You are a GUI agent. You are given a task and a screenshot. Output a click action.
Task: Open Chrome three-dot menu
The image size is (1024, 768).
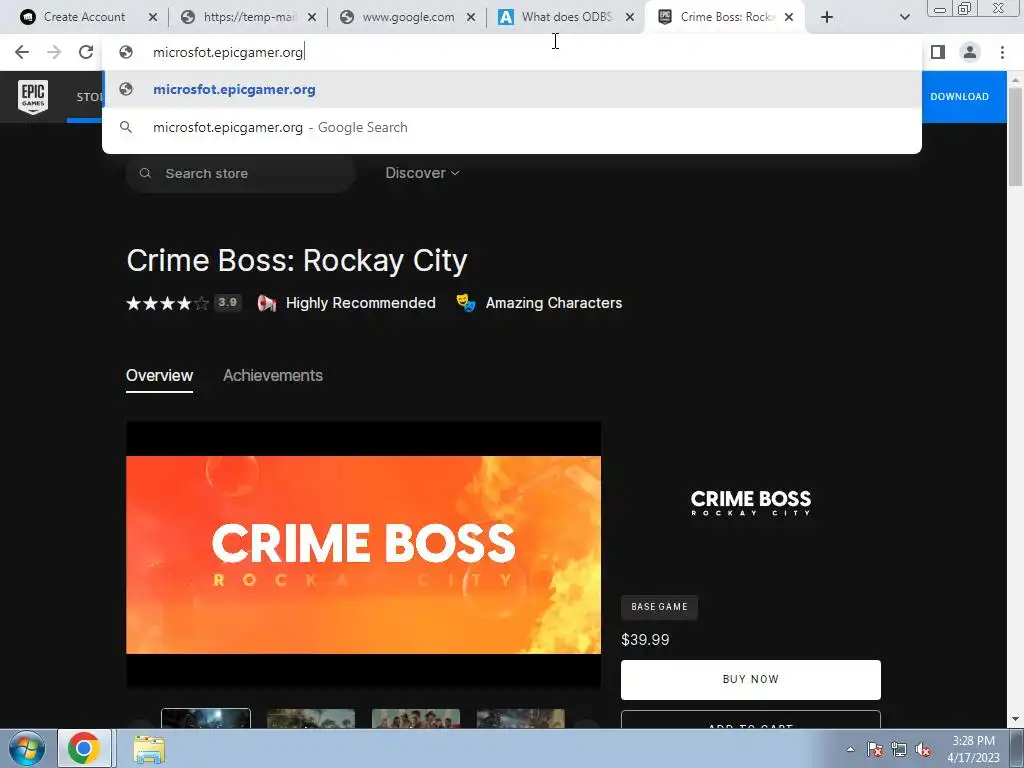coord(1002,52)
